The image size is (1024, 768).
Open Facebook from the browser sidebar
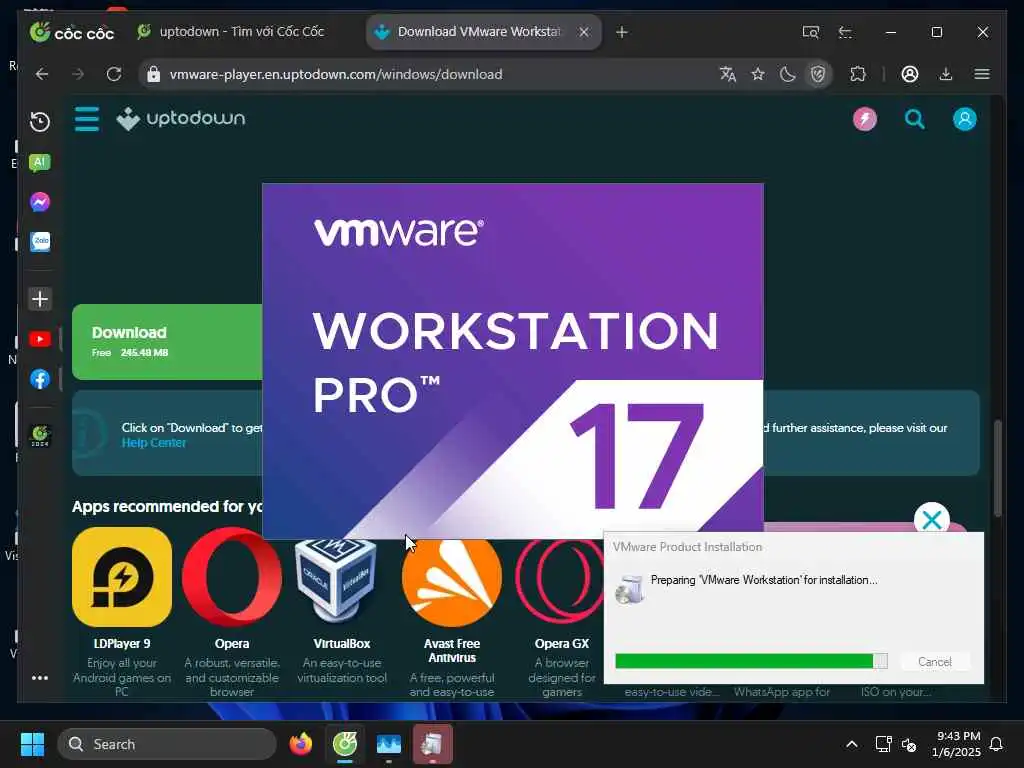pyautogui.click(x=40, y=379)
